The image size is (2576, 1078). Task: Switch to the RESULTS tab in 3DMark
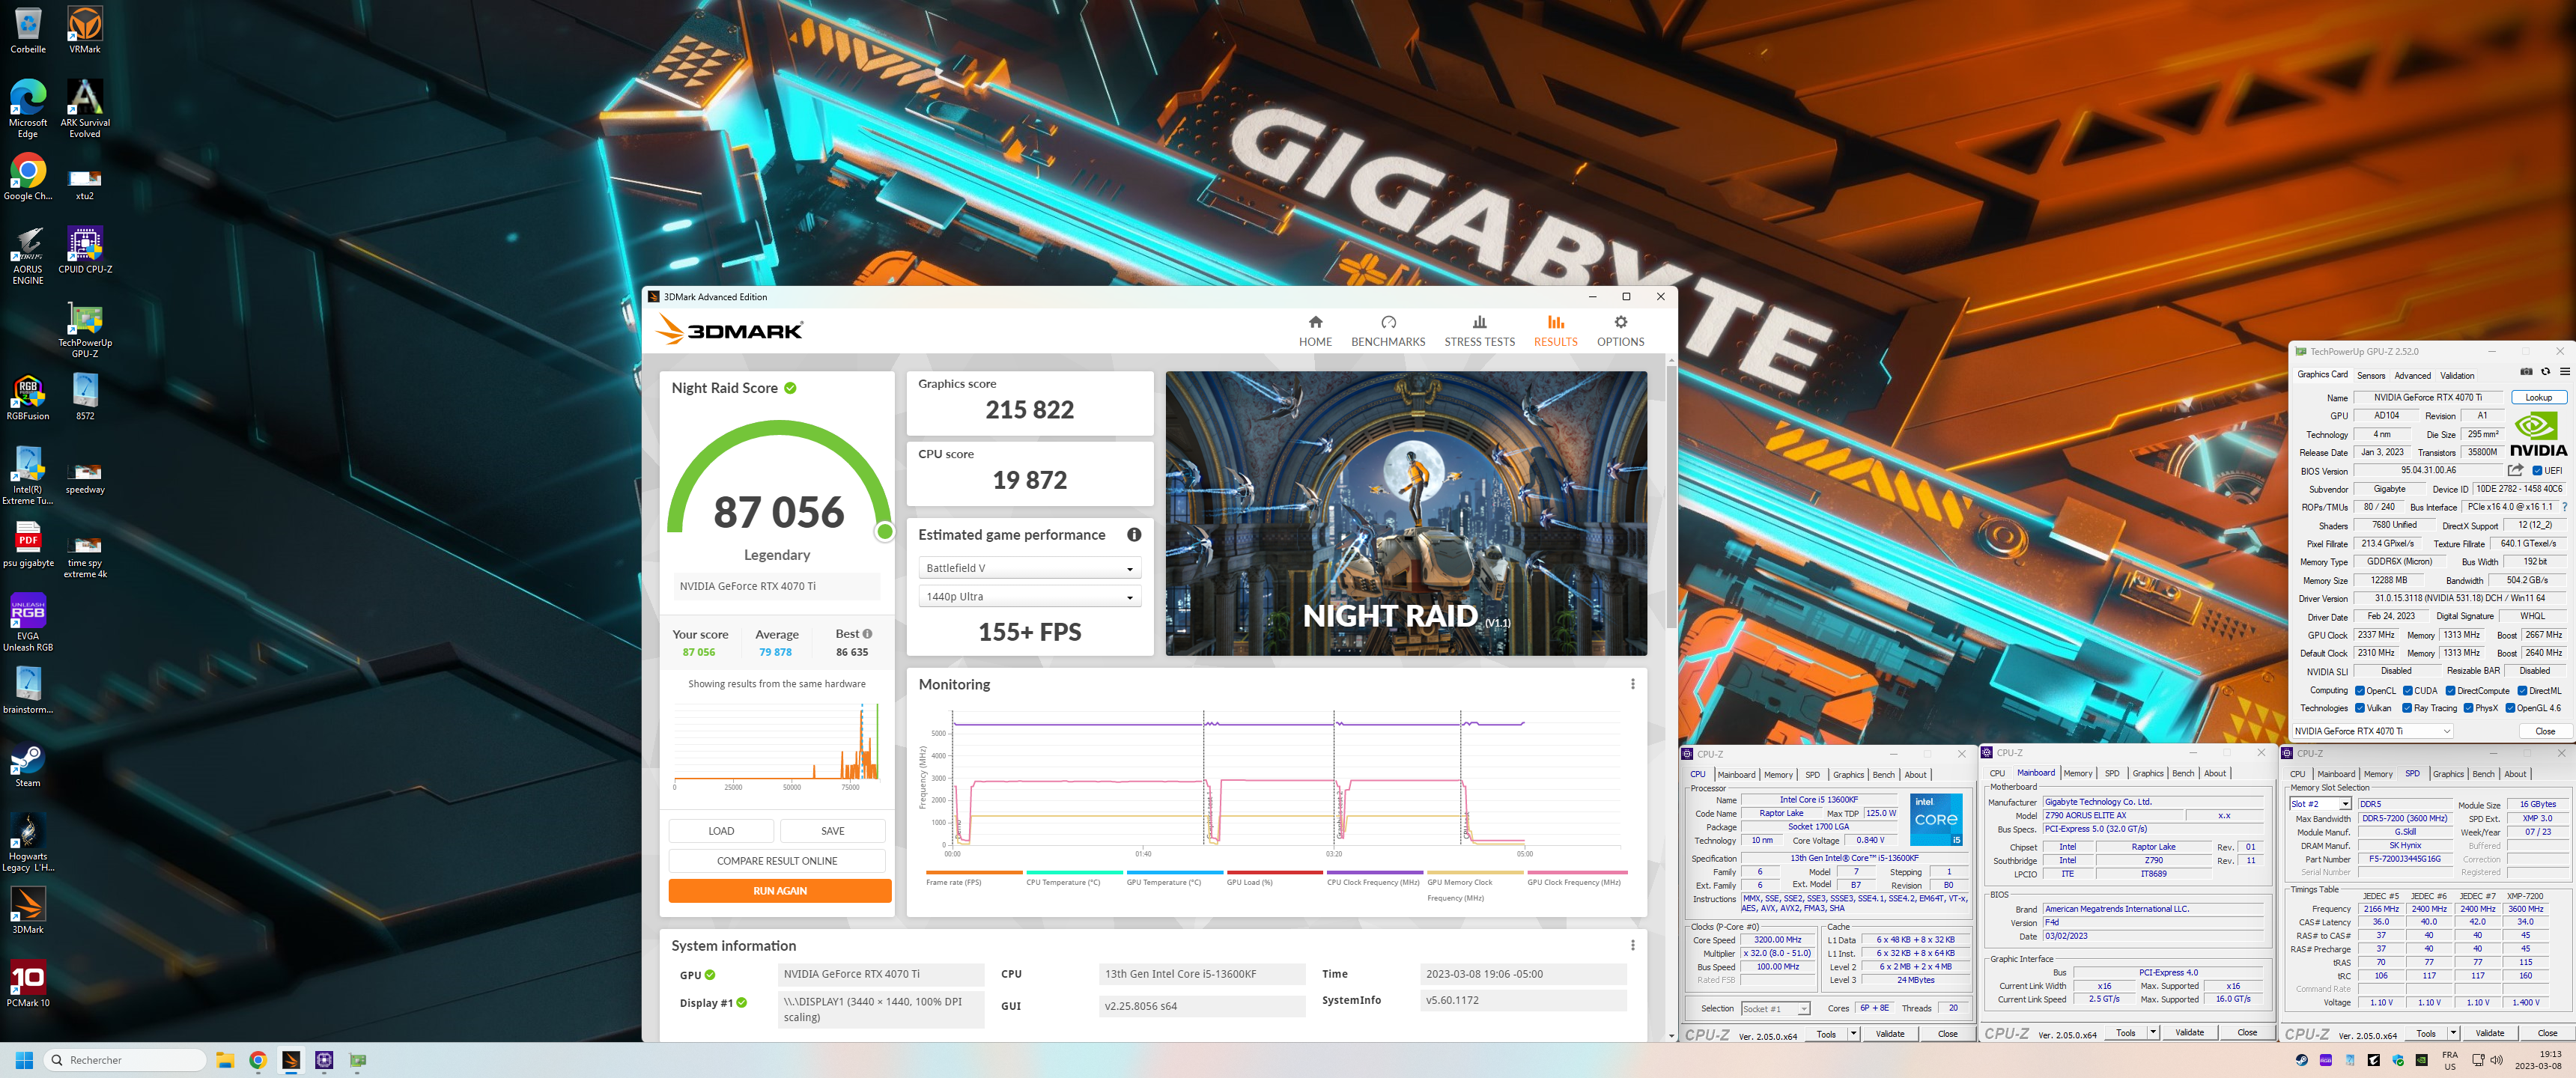point(1555,330)
